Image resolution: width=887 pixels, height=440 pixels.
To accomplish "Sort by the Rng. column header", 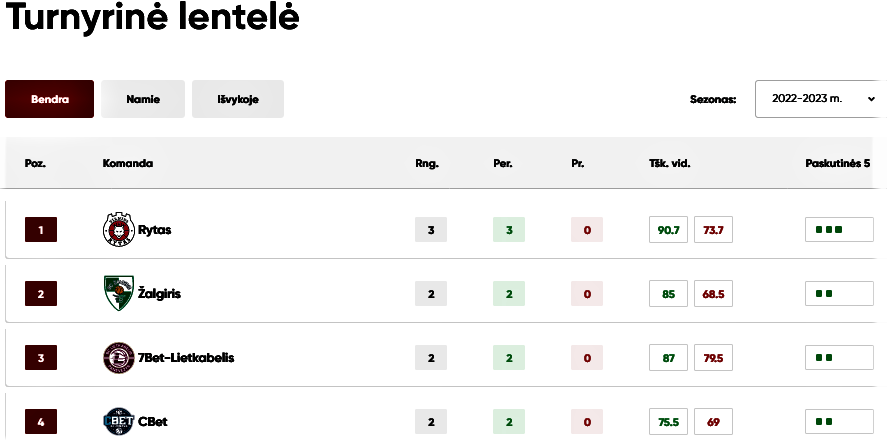I will [x=427, y=163].
